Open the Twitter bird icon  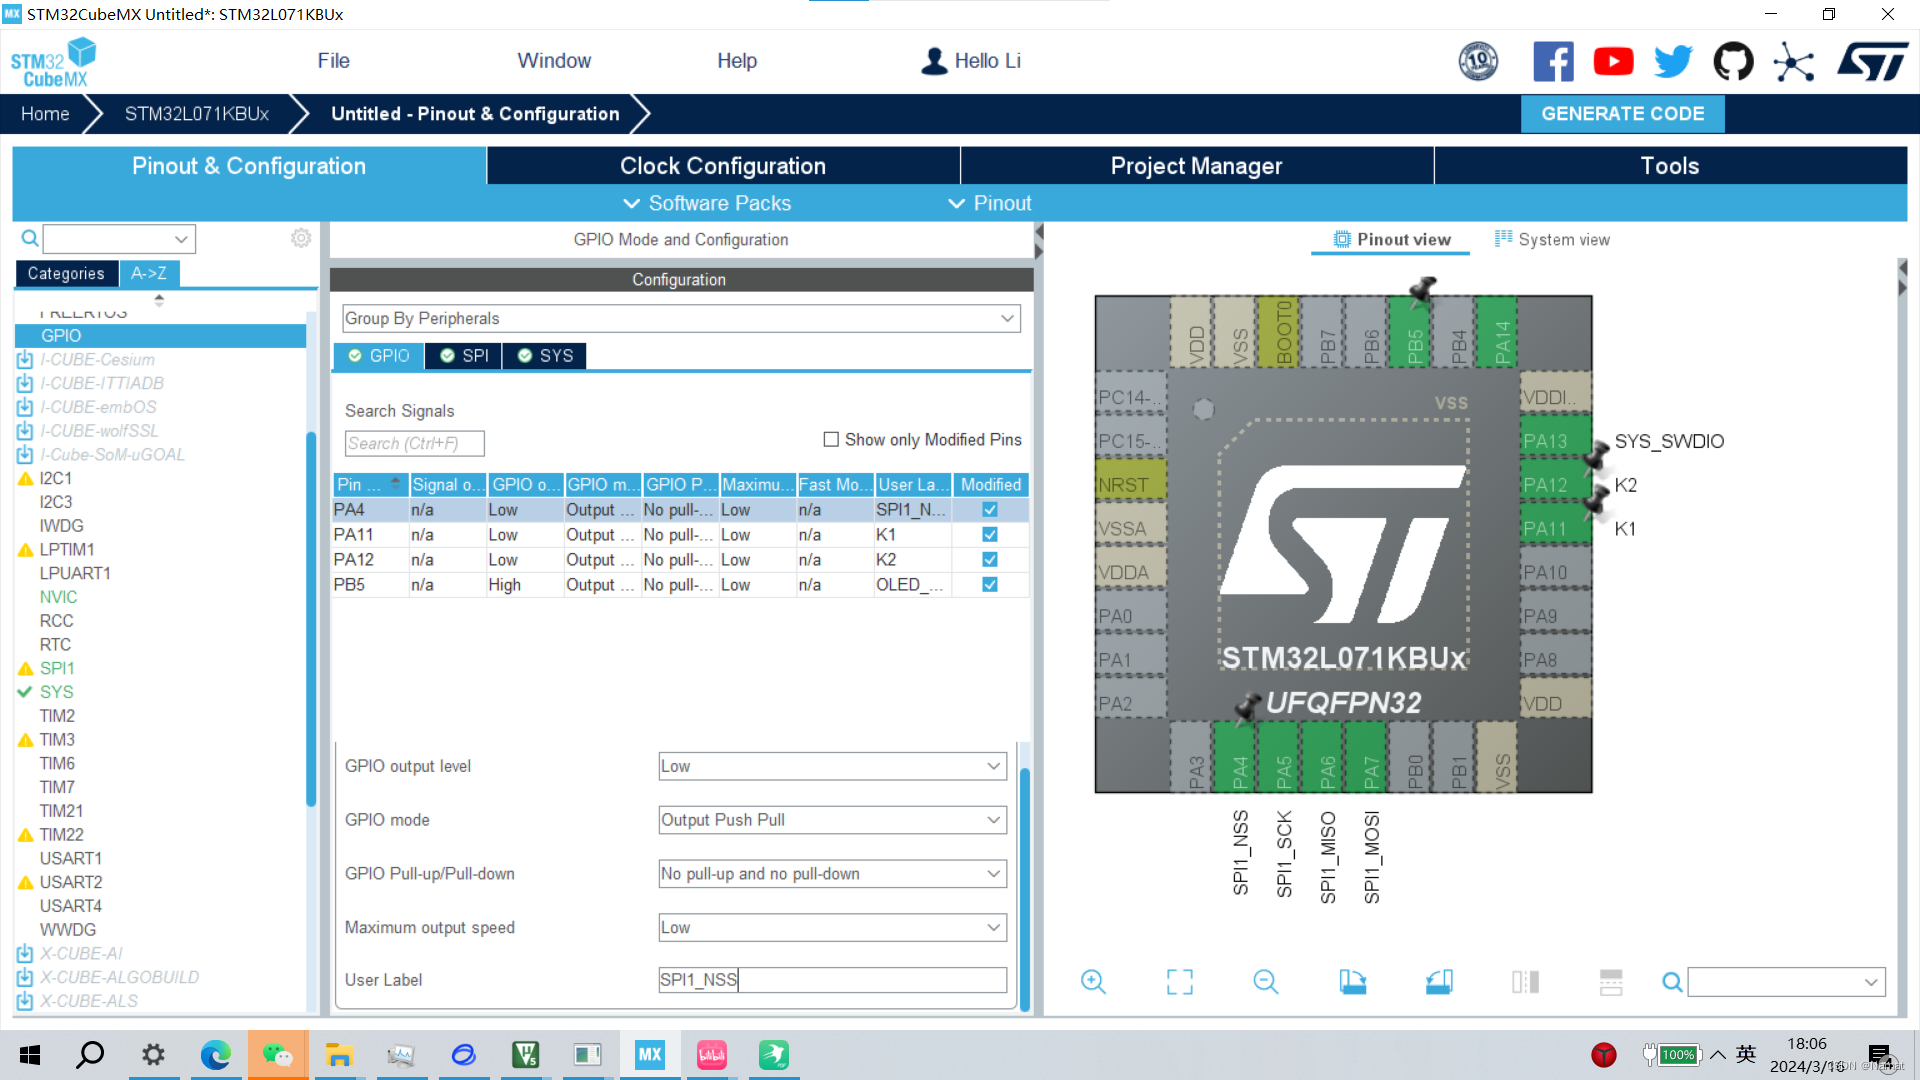tap(1673, 62)
